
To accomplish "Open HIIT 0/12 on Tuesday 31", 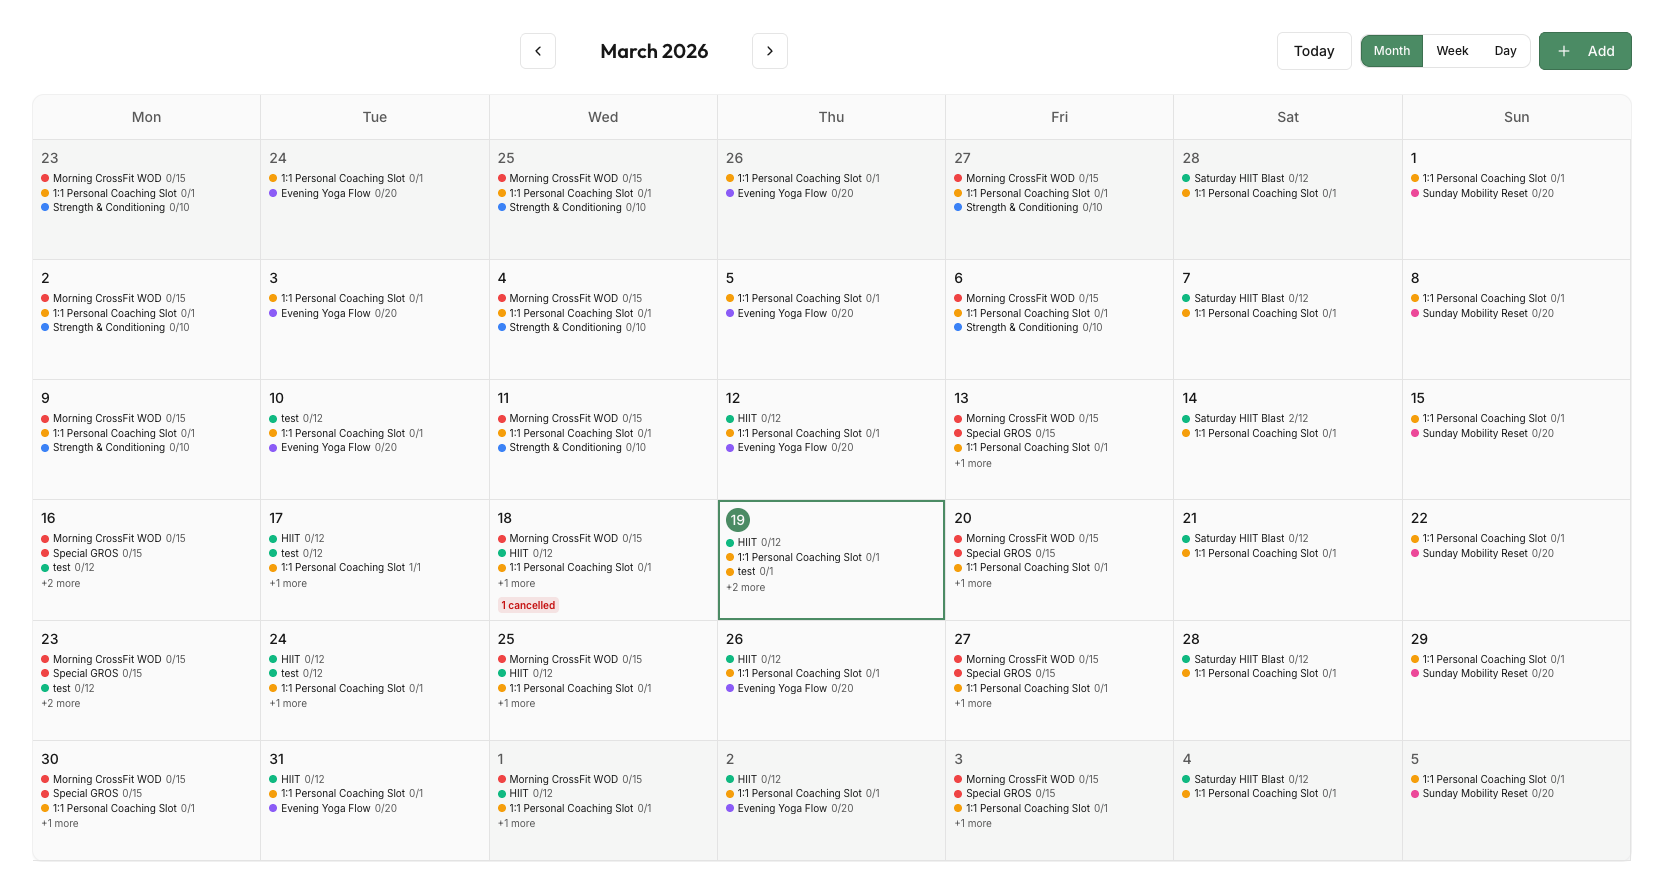I will tap(297, 779).
